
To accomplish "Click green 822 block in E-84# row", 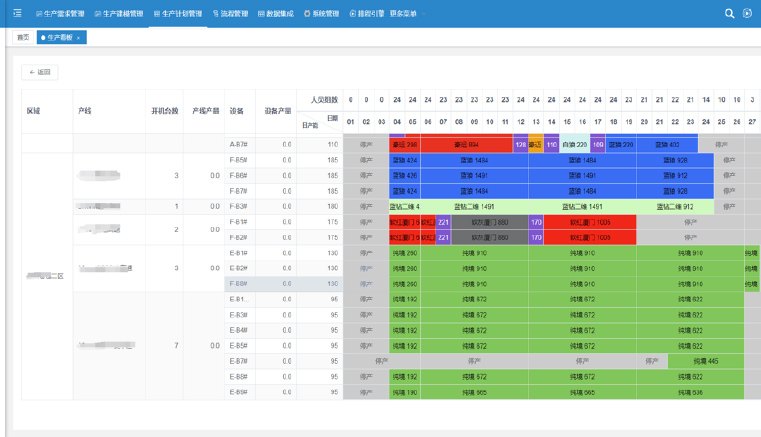I will pos(690,330).
